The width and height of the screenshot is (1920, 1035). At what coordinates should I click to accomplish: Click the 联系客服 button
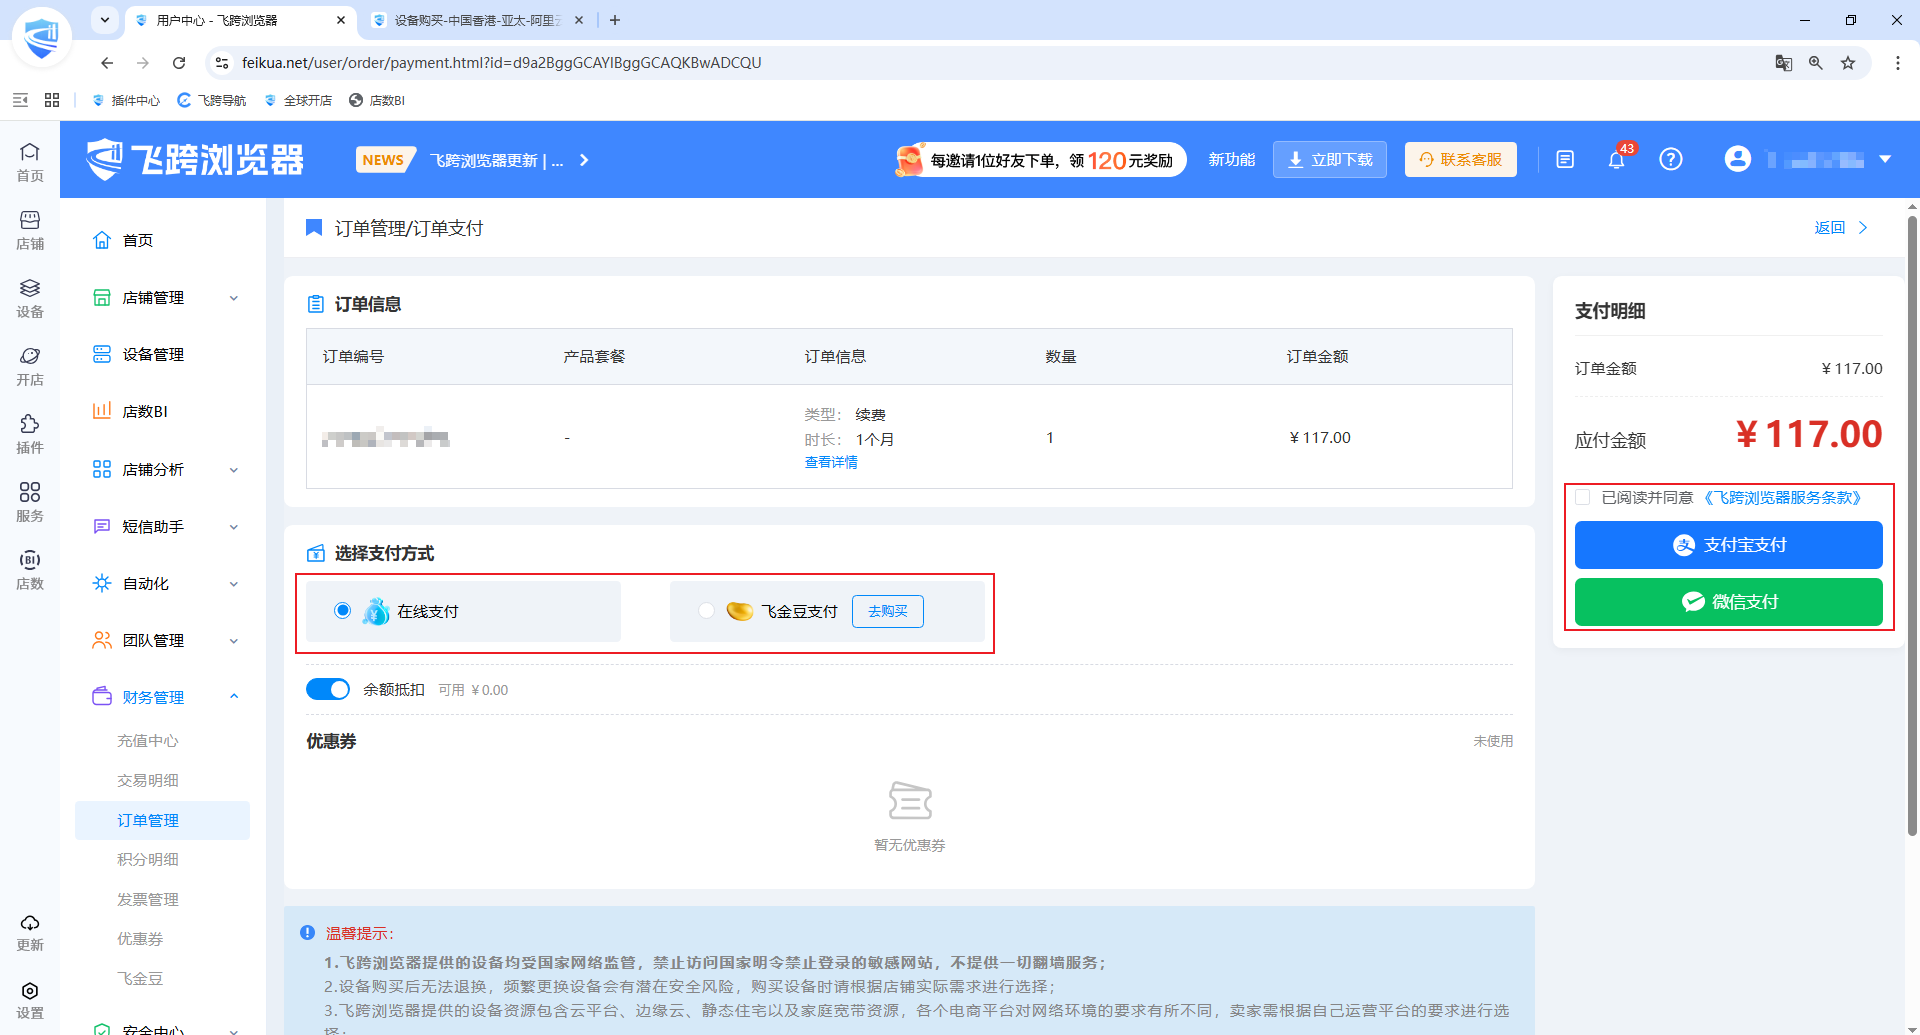click(x=1461, y=160)
